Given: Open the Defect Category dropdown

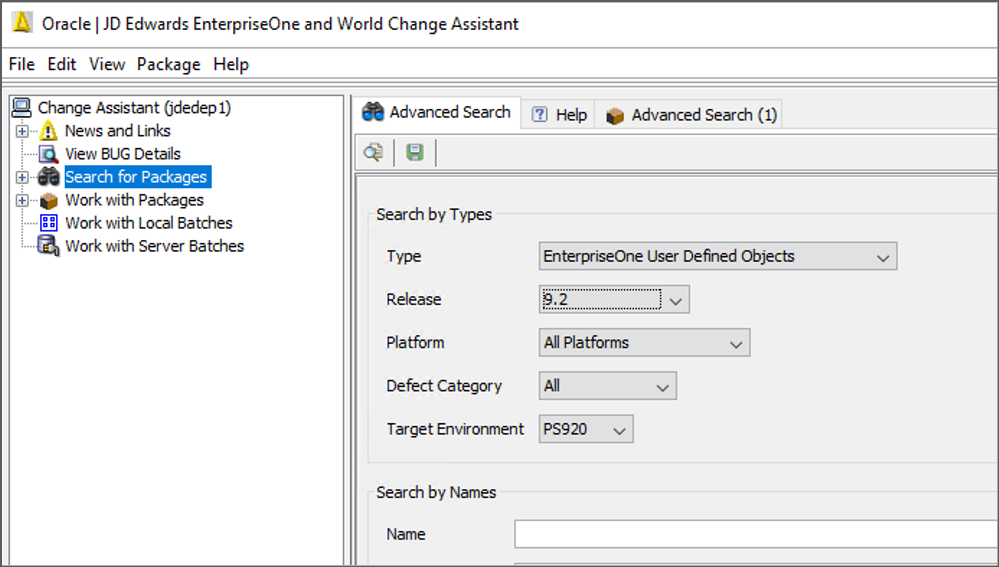Looking at the screenshot, I should pos(608,386).
